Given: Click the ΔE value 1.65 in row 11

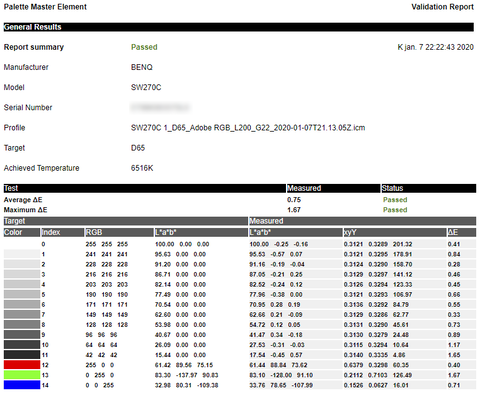Looking at the screenshot, I should click(x=454, y=355).
